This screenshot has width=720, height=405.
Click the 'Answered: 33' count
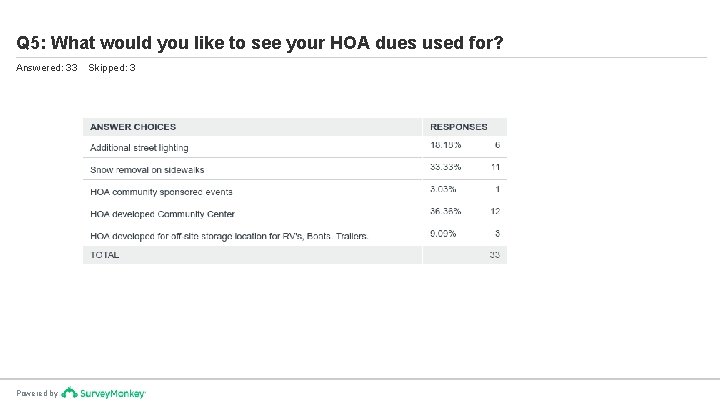[x=46, y=68]
